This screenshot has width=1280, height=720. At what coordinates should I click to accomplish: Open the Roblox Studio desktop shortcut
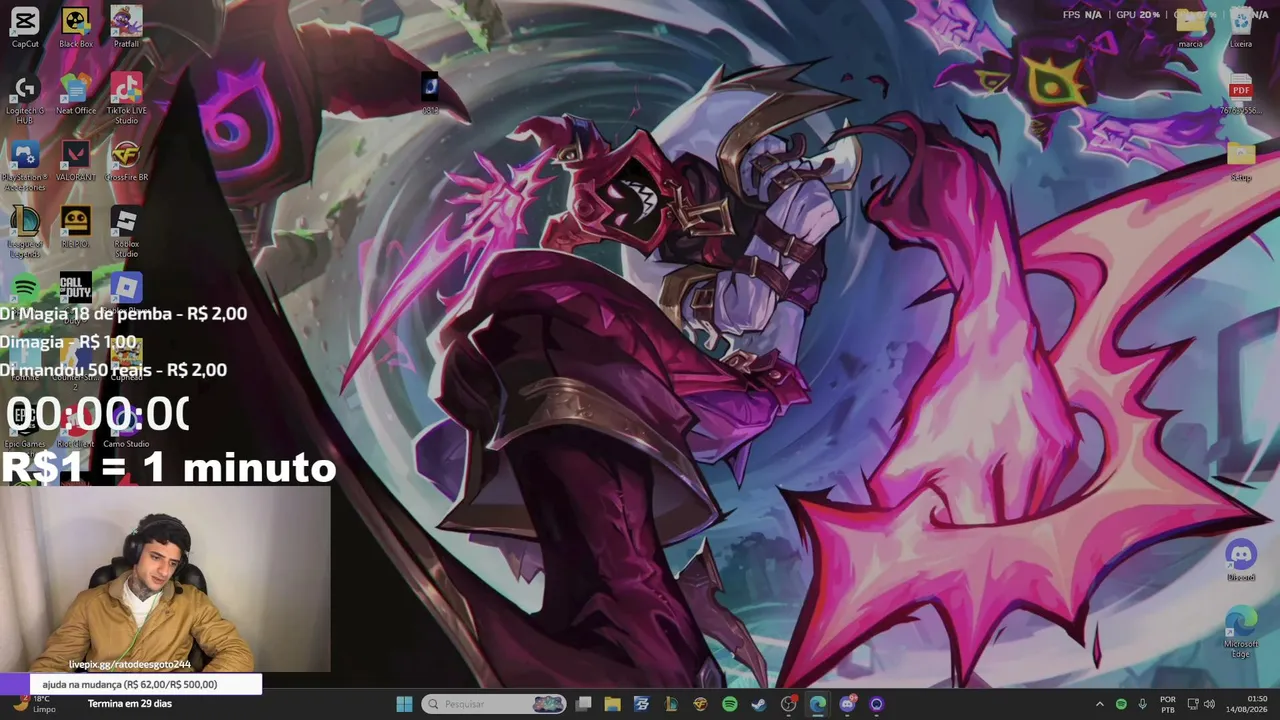click(x=126, y=232)
